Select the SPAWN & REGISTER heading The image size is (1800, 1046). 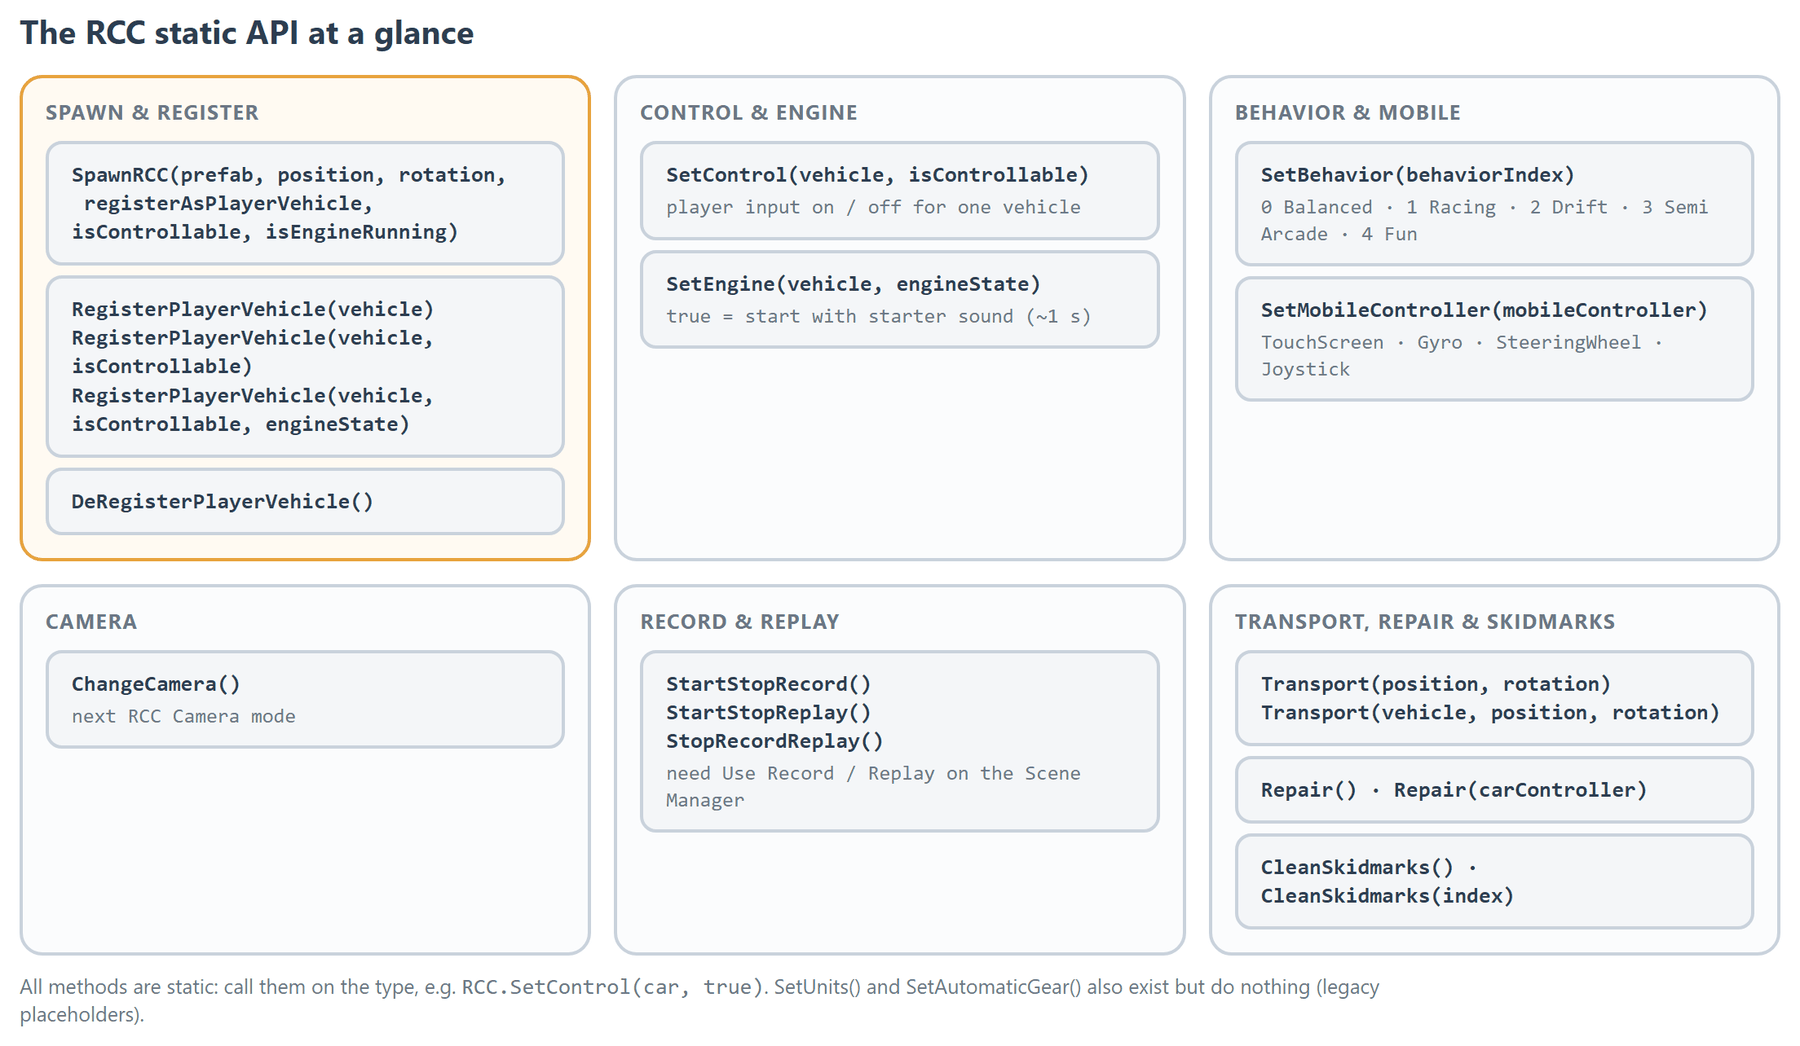click(x=152, y=112)
